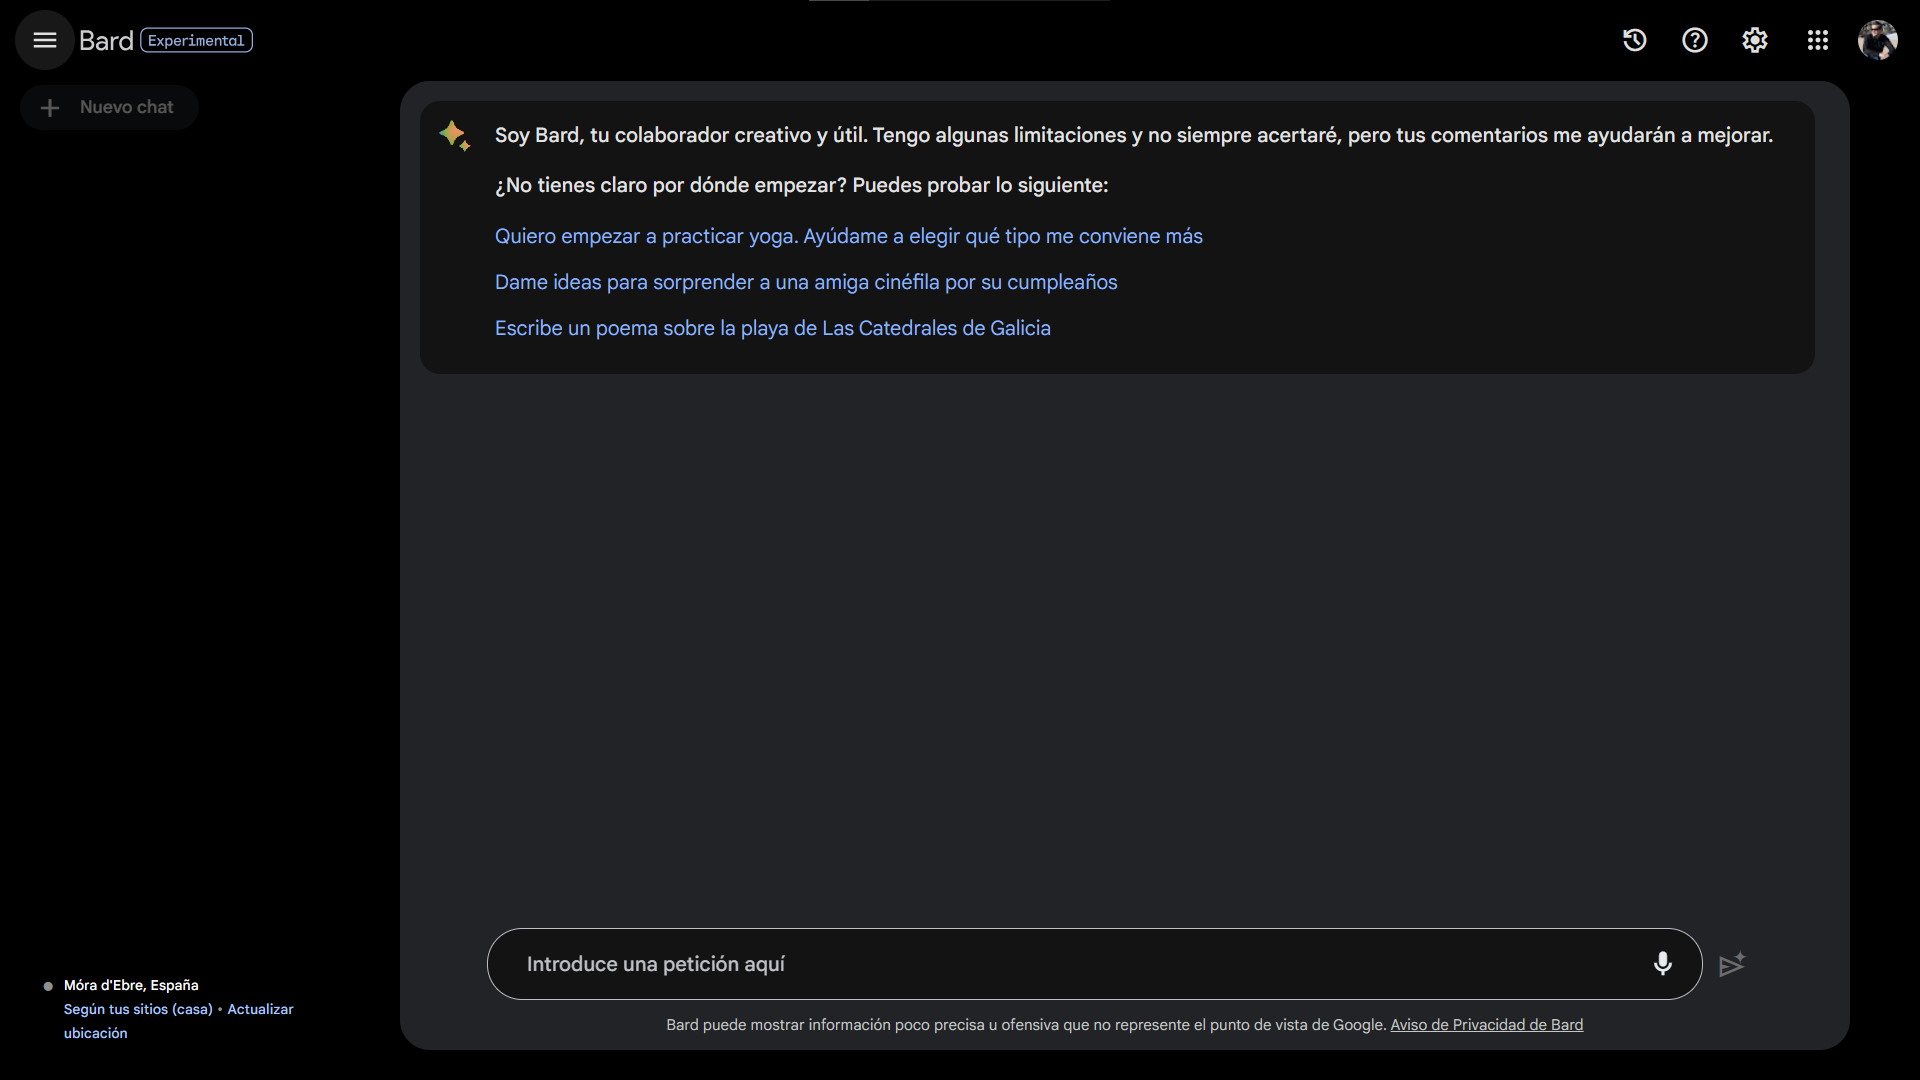Open Aviso de Privacidad de Bard
This screenshot has height=1080, width=1920.
coord(1486,1024)
